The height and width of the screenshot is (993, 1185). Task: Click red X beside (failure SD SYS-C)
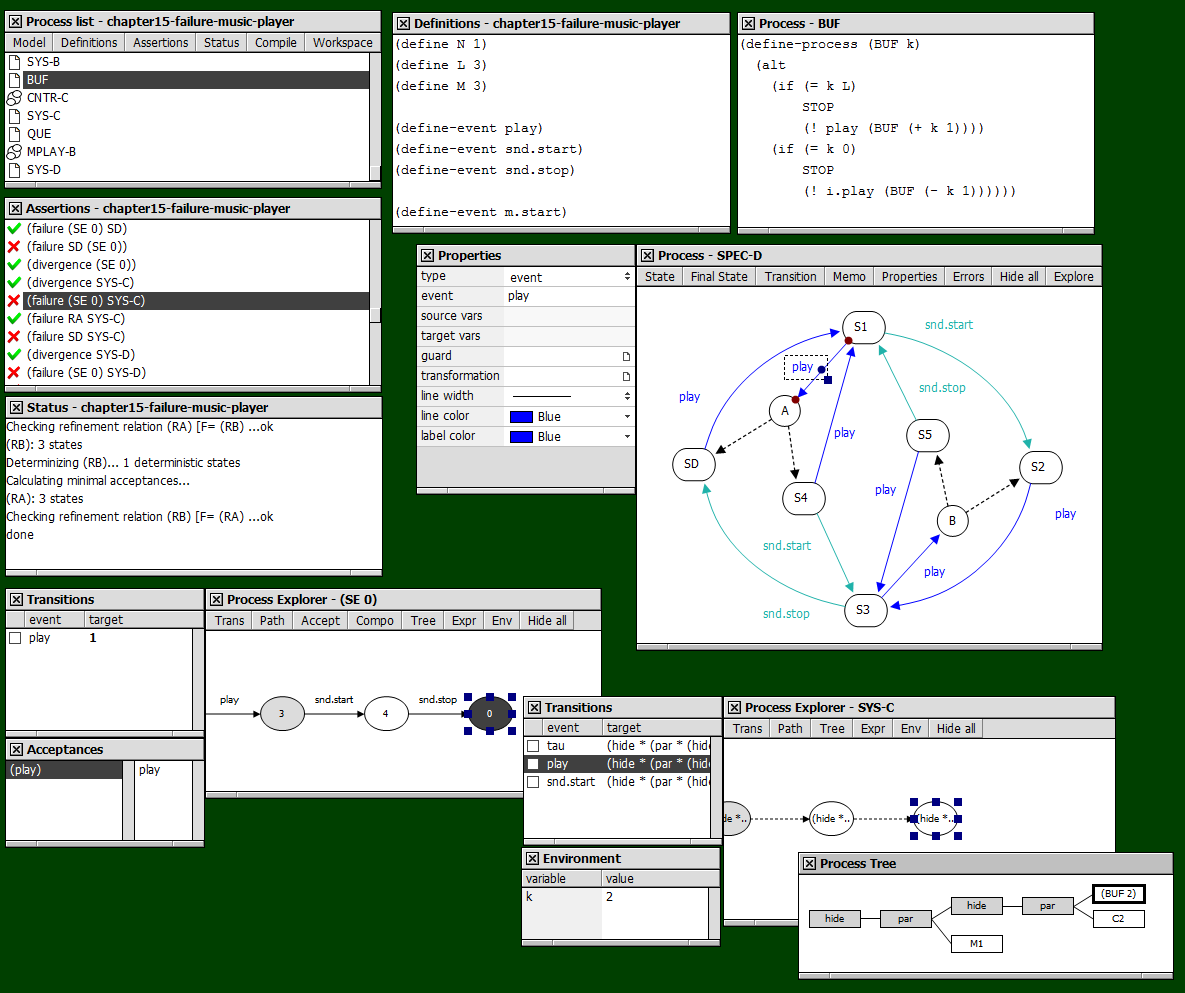click(x=14, y=337)
